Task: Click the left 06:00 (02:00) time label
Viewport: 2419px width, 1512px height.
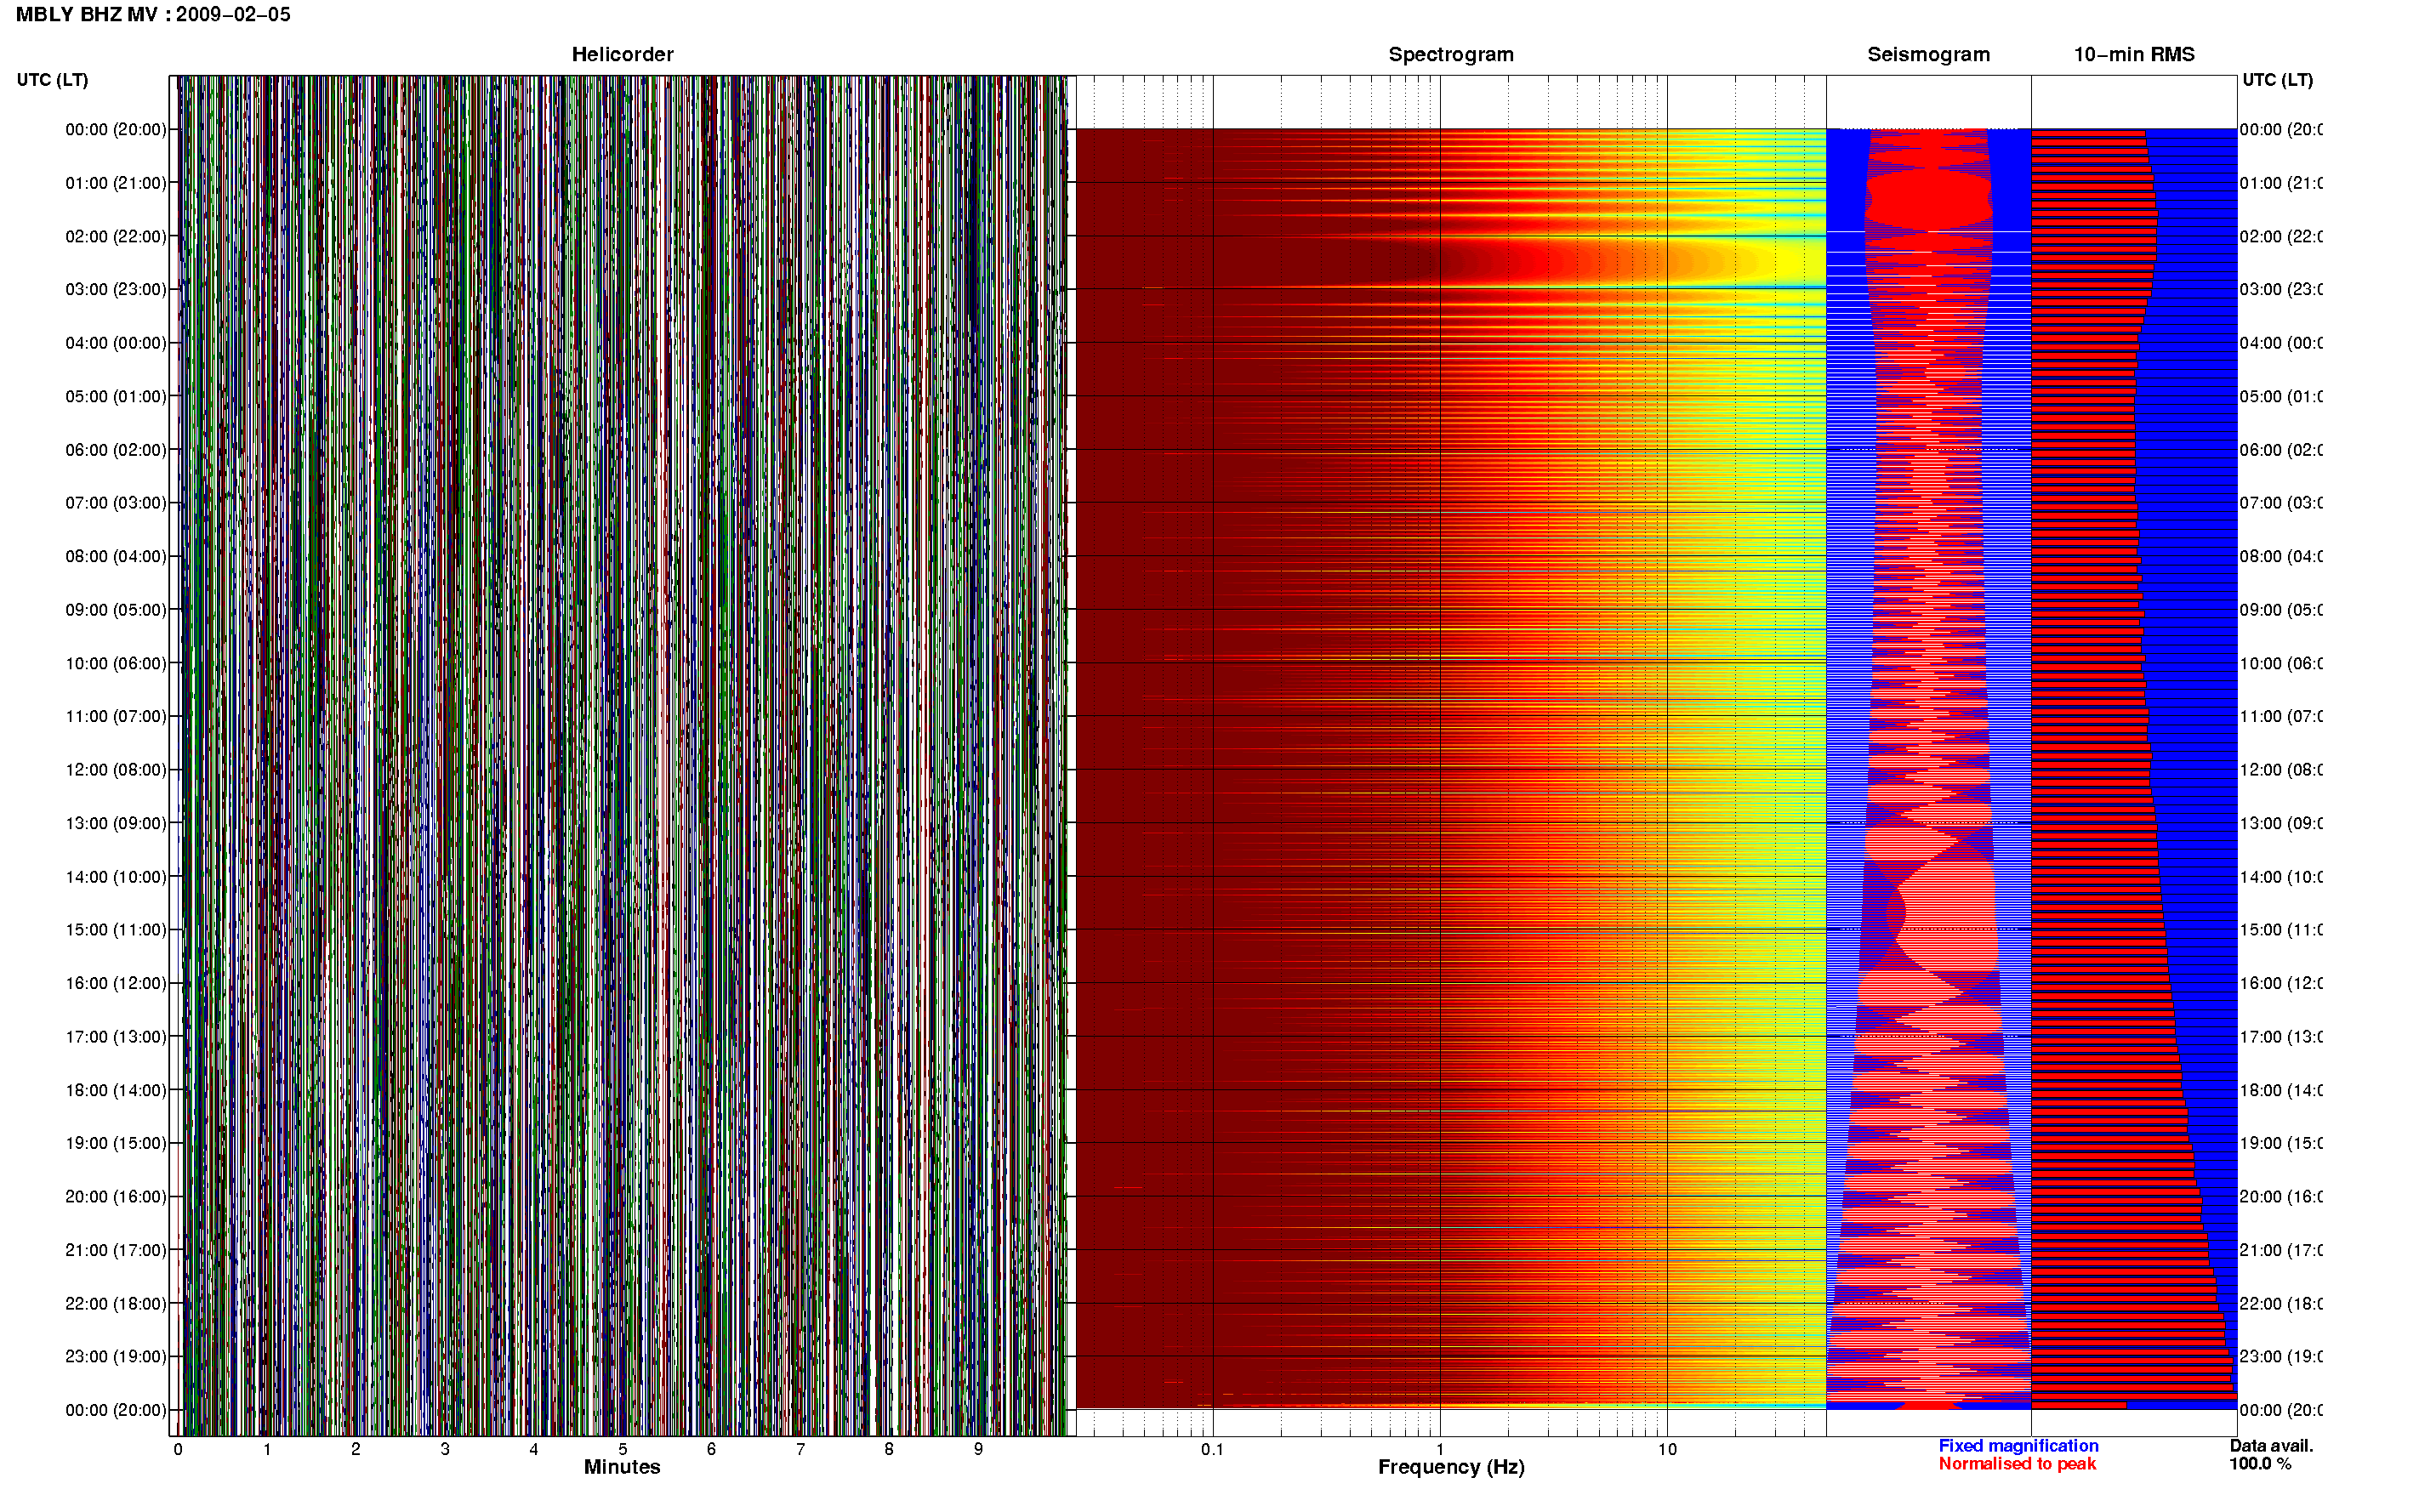Action: (116, 450)
